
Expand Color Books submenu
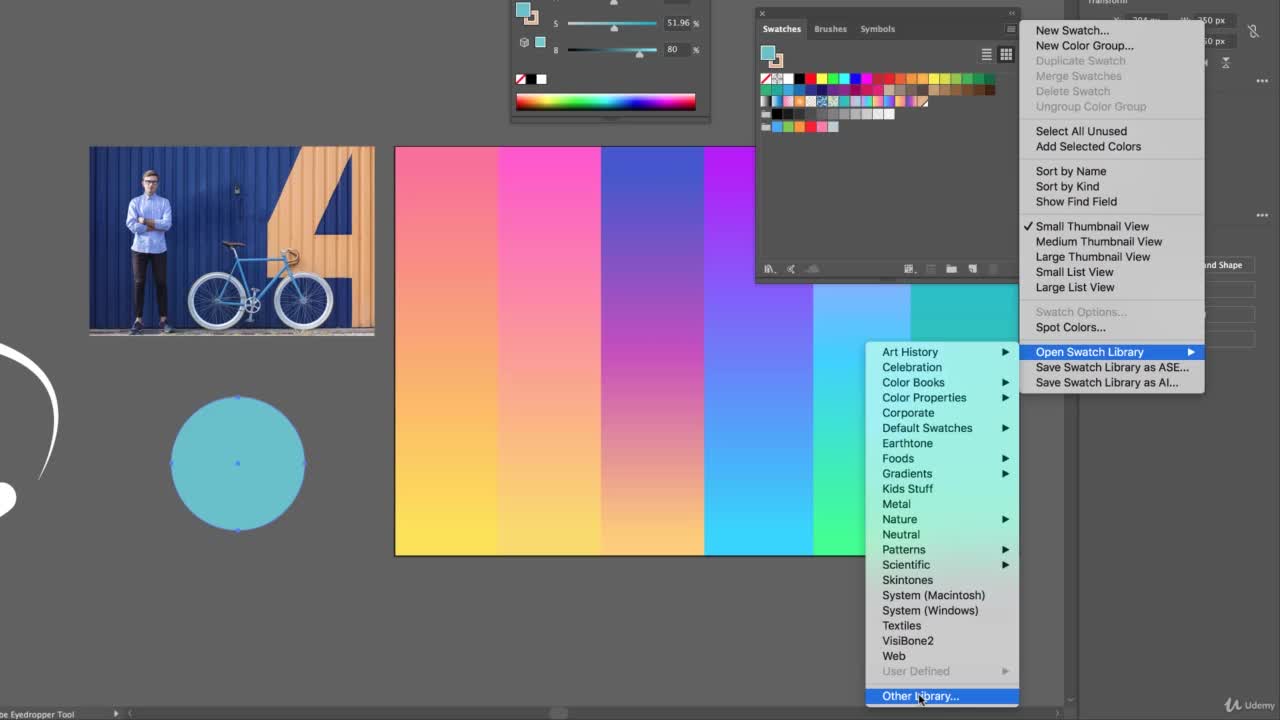(x=942, y=382)
